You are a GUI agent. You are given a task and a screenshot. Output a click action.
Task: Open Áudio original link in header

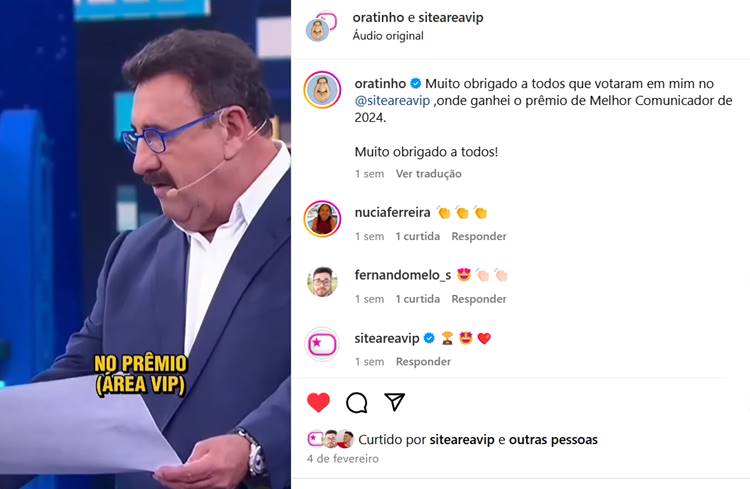click(388, 36)
